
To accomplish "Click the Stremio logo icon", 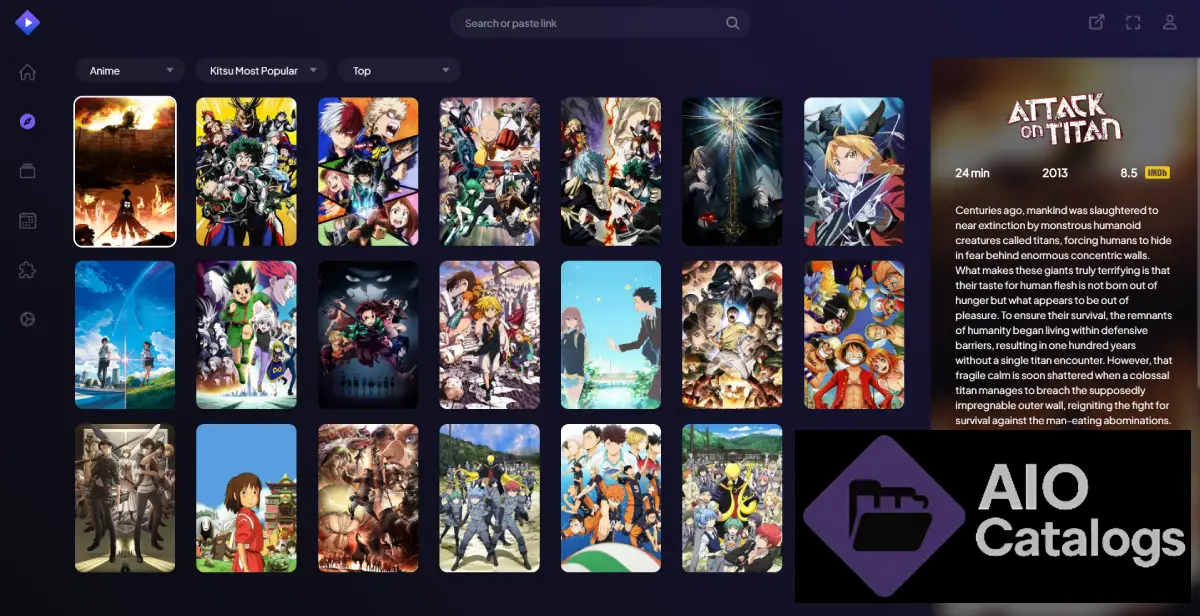I will click(28, 22).
